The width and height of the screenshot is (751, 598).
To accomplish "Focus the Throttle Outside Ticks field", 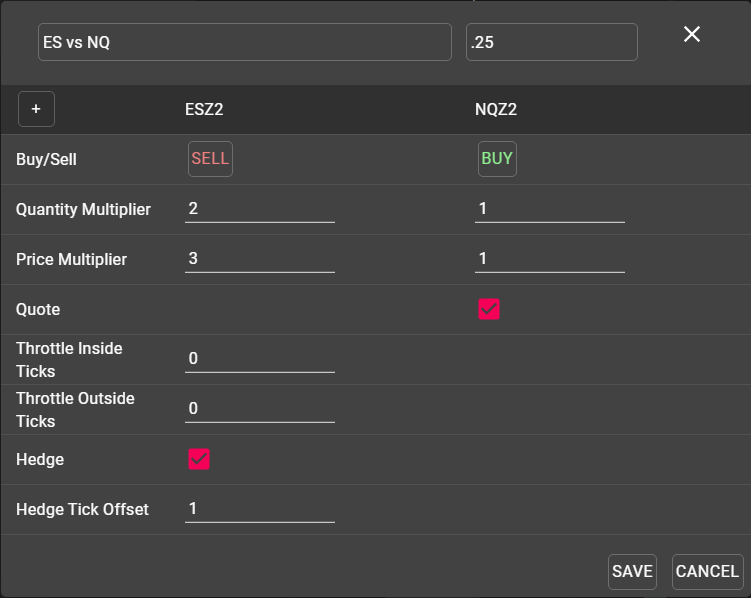I will (x=260, y=408).
